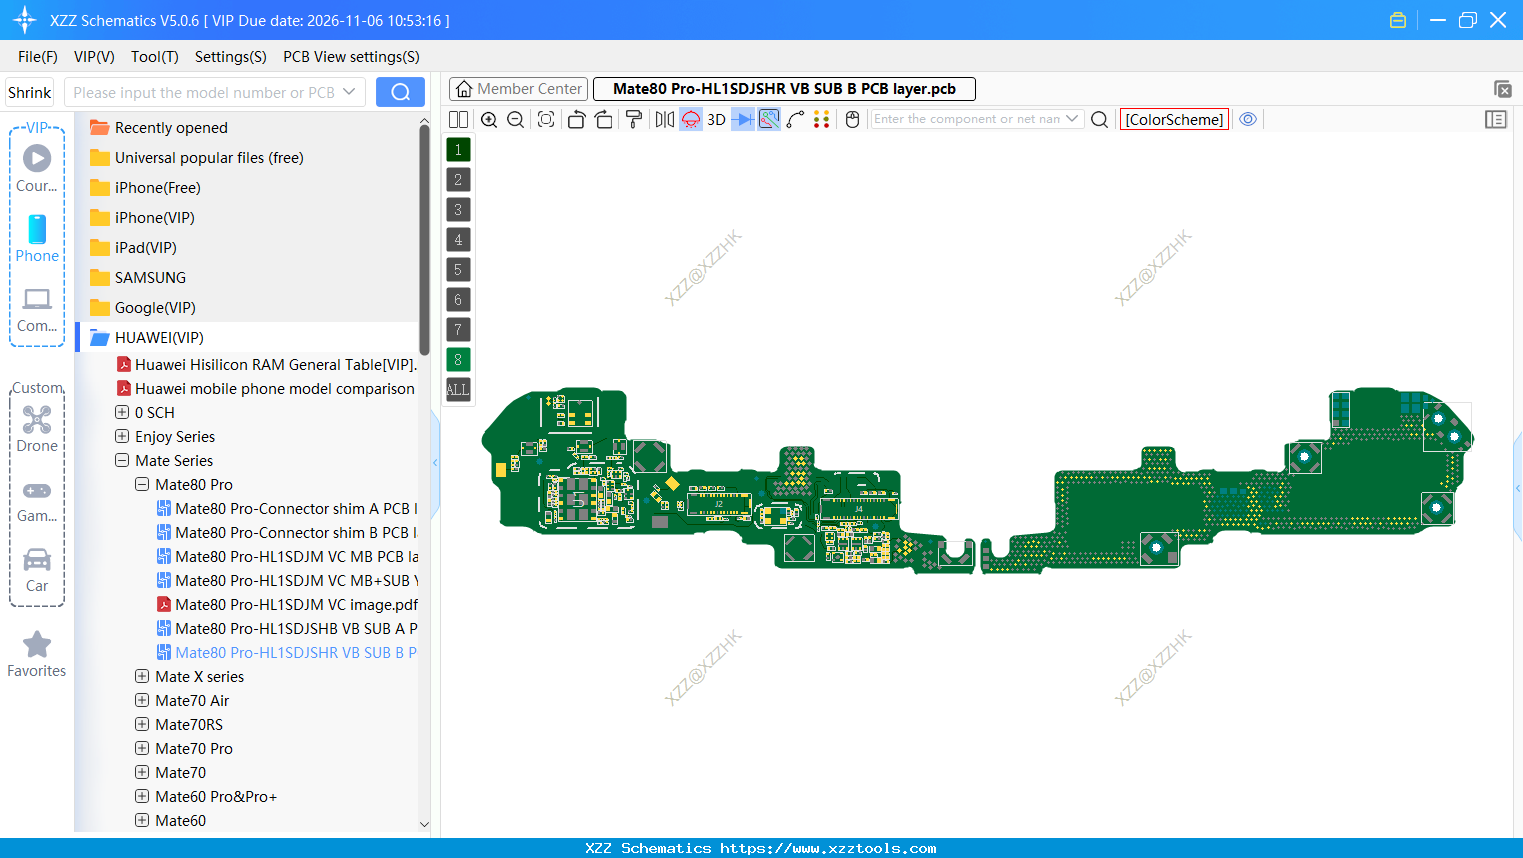Viewport: 1523px width, 858px height.
Task: Enable PCB layer 8 in the layer column
Action: [x=457, y=359]
